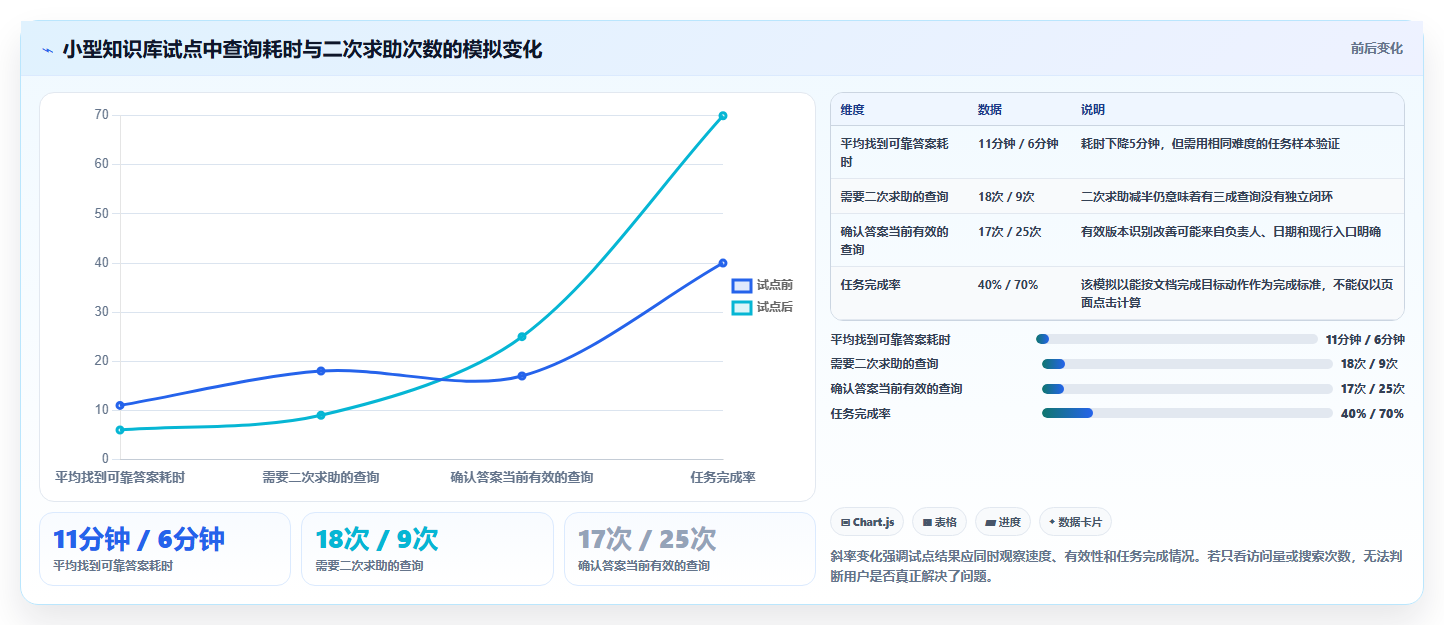The image size is (1444, 625).
Task: Click the 平均找到可靠答案耗时 progress bar
Action: (x=1177, y=339)
